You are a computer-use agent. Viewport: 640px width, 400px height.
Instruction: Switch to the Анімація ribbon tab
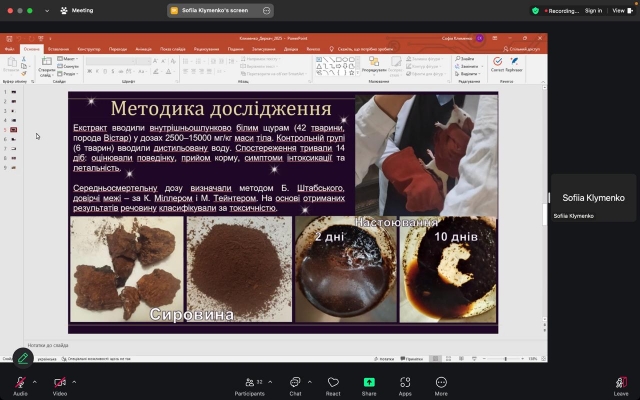(x=143, y=49)
